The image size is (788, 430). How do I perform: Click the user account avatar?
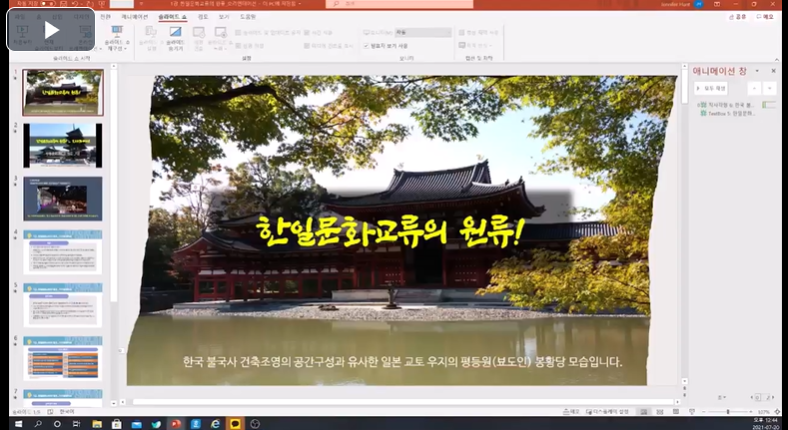pos(699,4)
